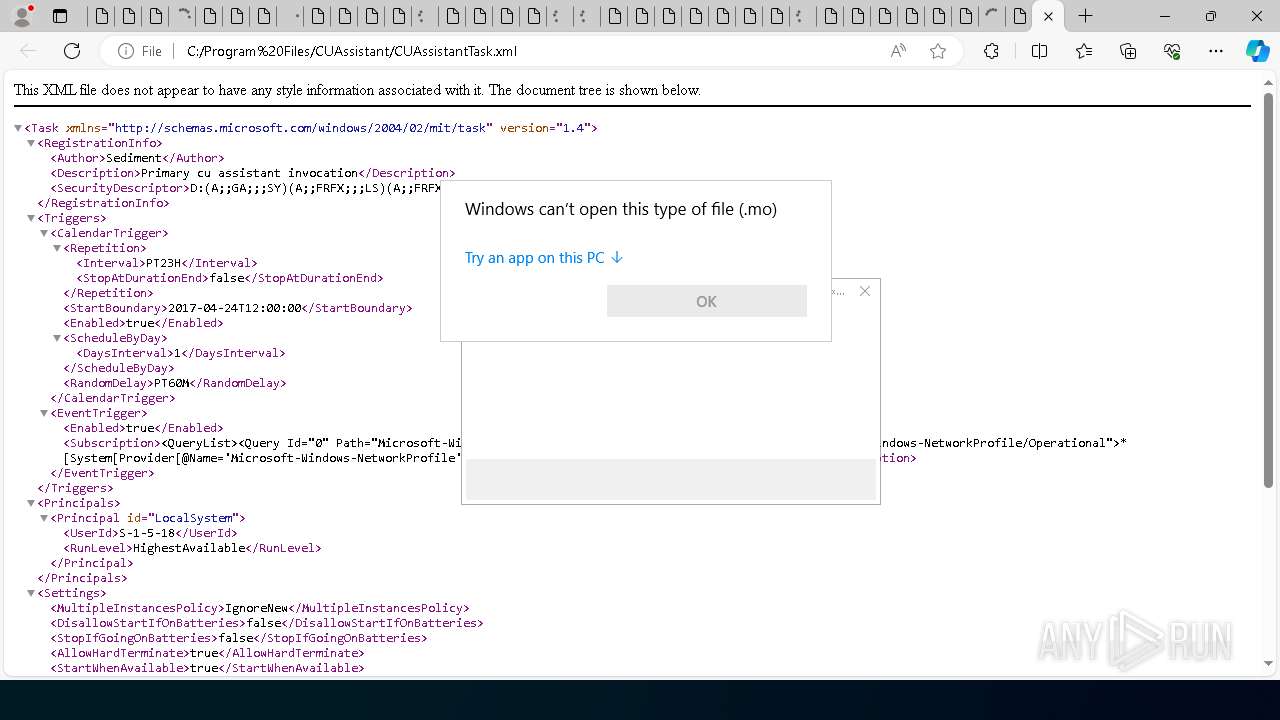Open the Favorites list icon
The width and height of the screenshot is (1280, 720).
pyautogui.click(x=1084, y=51)
